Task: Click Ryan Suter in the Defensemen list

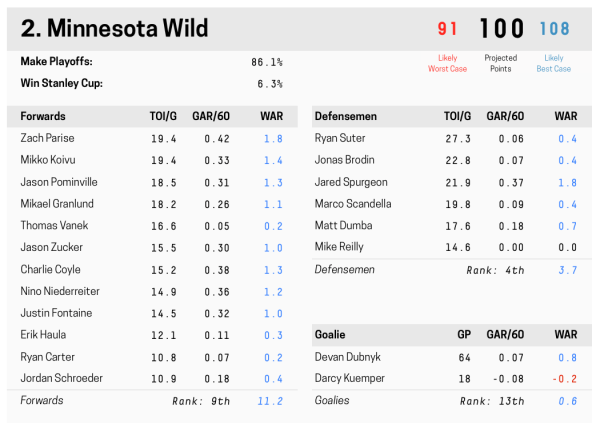Action: click(x=339, y=138)
